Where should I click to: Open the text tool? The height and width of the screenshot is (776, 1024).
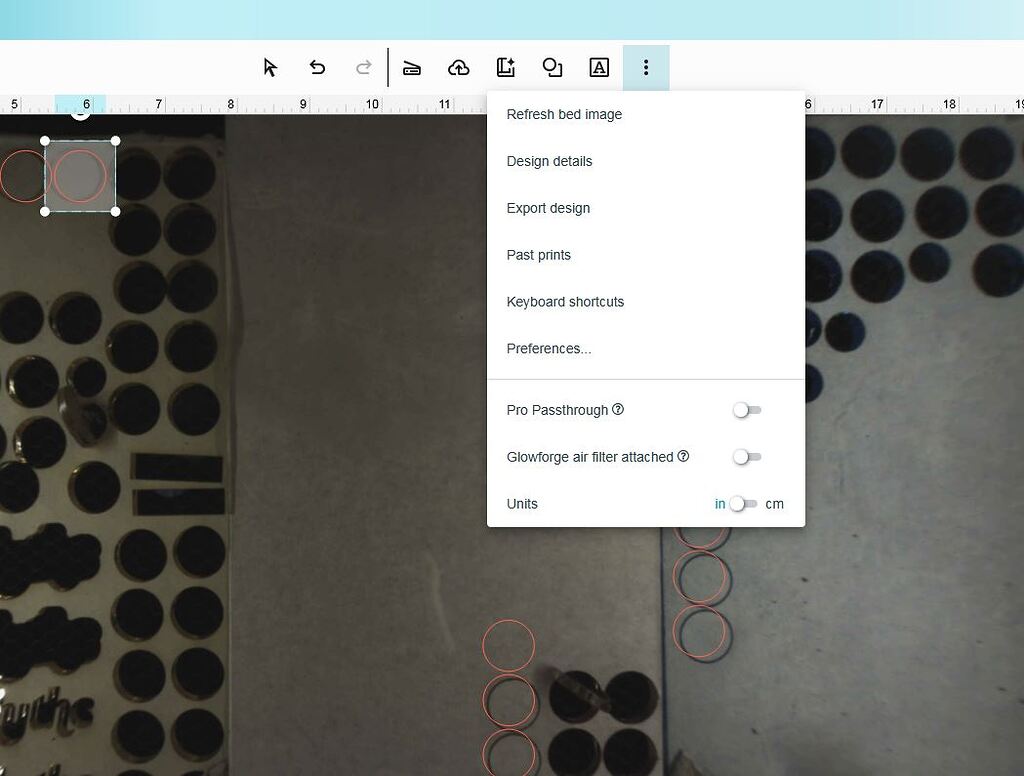(x=599, y=67)
